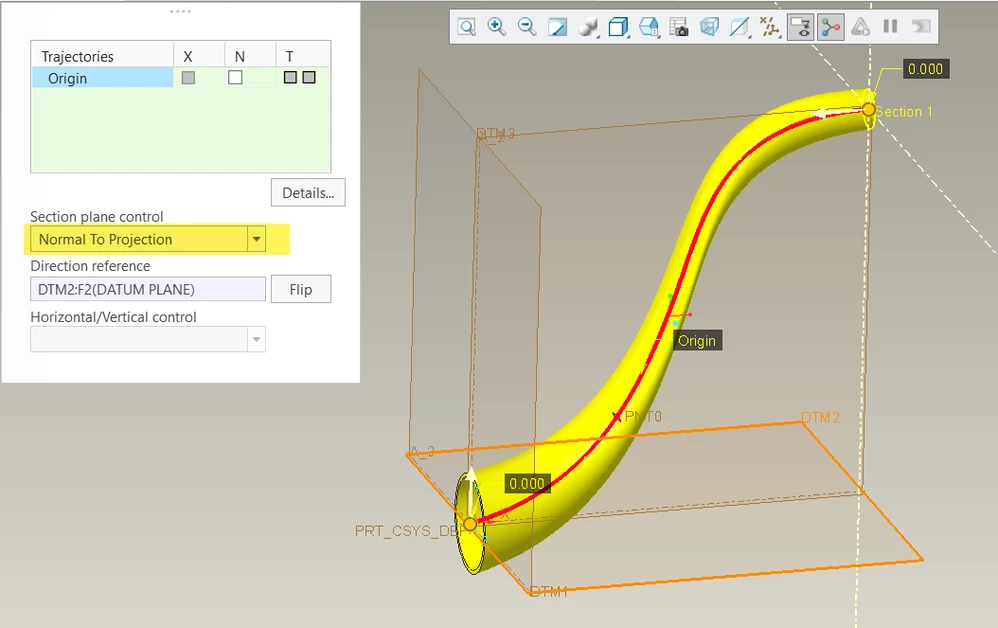Screen dimensions: 998x628
Task: Click the Repaint screen icon
Action: coord(558,27)
